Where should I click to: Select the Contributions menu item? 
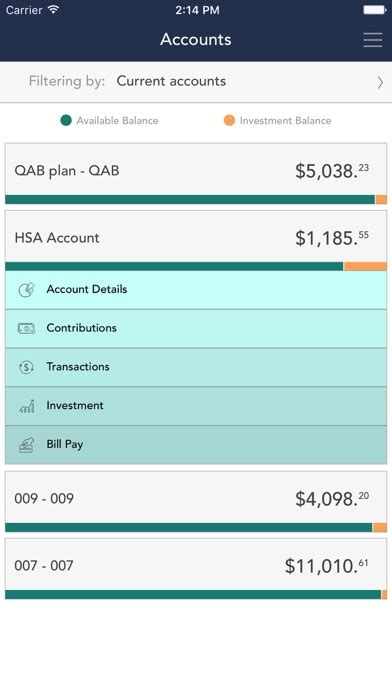click(x=196, y=328)
